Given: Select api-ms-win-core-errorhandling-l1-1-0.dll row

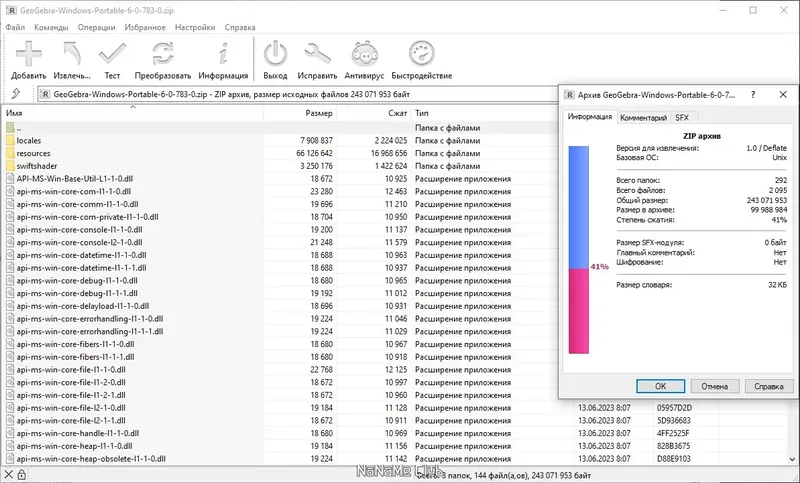Looking at the screenshot, I should tap(281, 319).
